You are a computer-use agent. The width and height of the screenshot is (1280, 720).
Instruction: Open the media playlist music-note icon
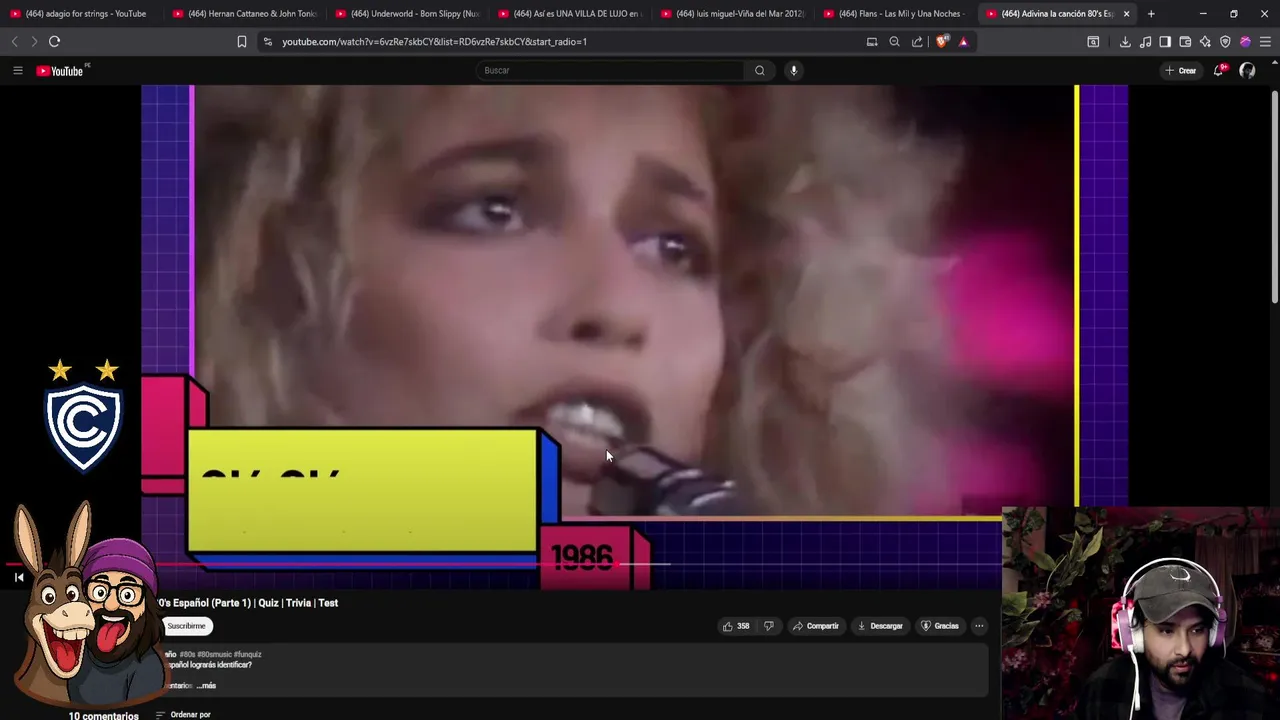1145,41
